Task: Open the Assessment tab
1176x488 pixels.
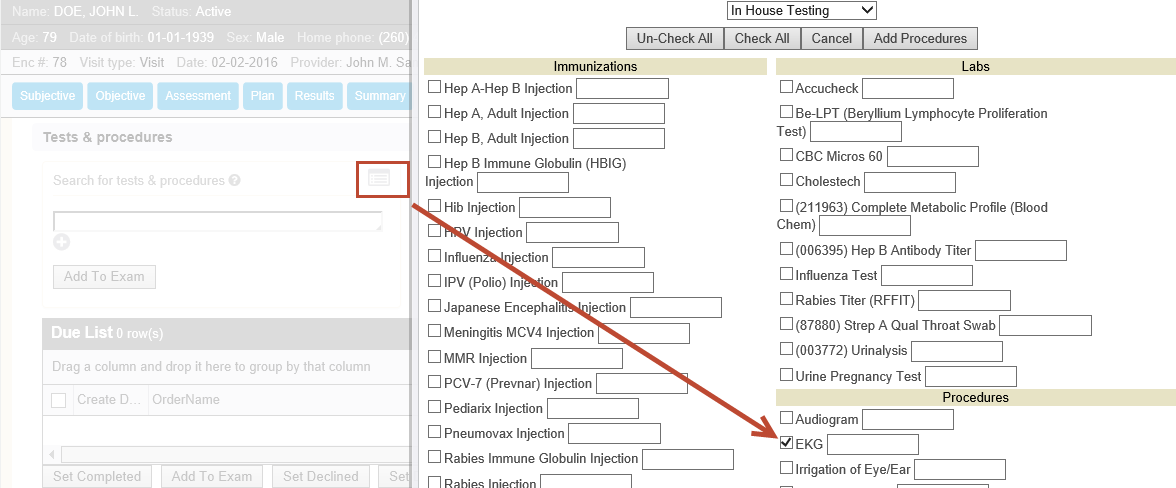Action: pos(198,96)
